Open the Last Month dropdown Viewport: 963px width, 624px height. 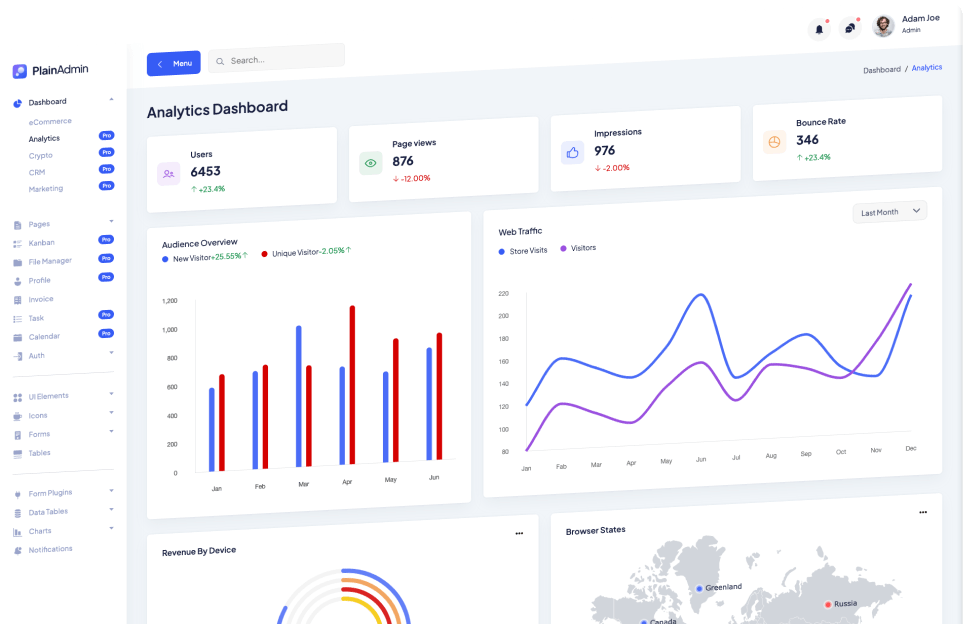click(x=889, y=212)
